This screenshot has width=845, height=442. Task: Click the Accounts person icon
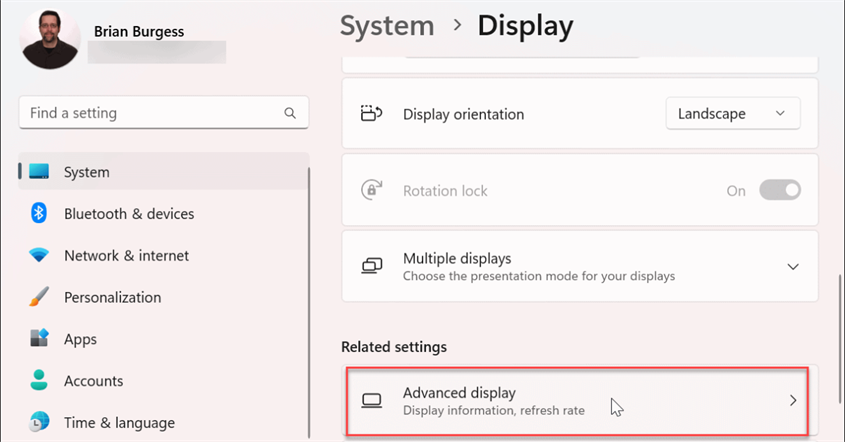coord(39,380)
